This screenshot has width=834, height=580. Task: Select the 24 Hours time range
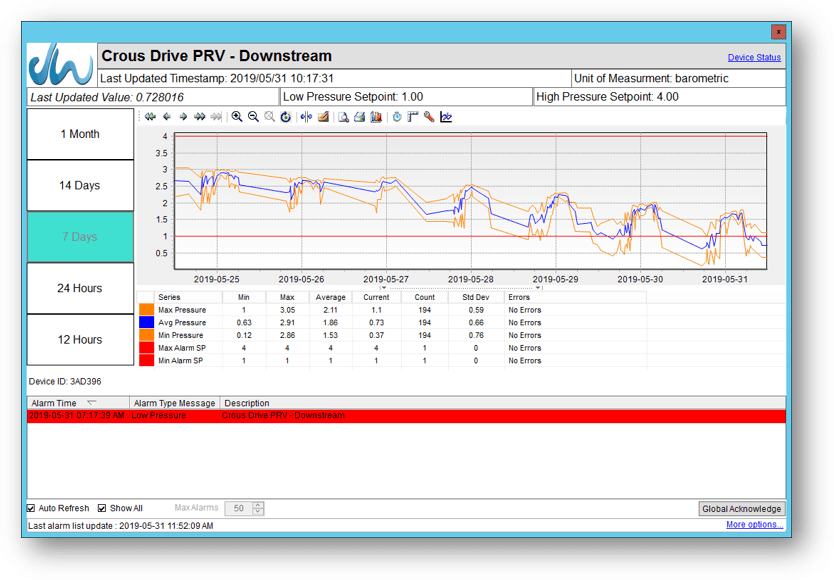point(80,288)
